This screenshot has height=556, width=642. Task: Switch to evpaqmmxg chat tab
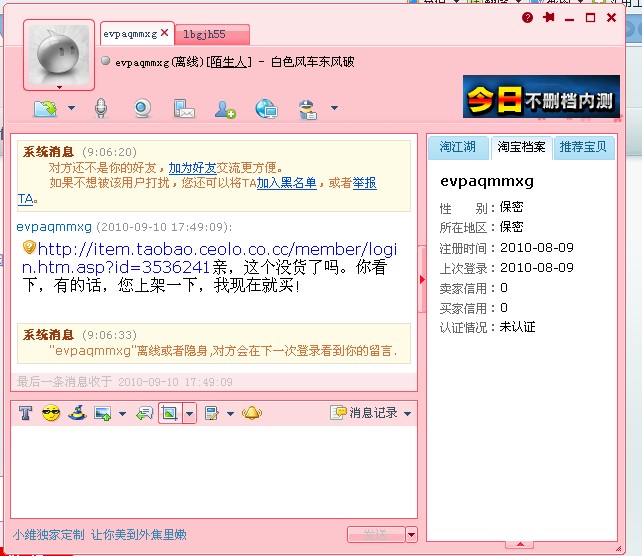[130, 34]
